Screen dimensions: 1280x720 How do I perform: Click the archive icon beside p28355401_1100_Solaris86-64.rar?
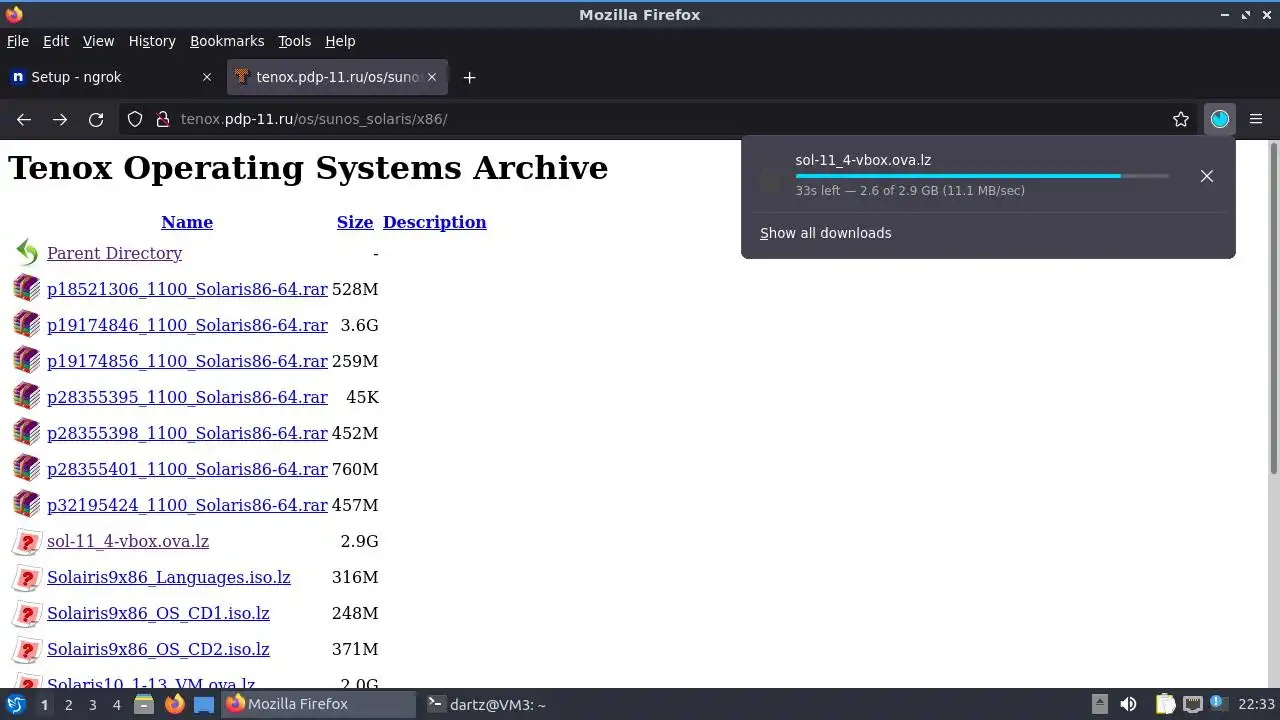(x=27, y=468)
